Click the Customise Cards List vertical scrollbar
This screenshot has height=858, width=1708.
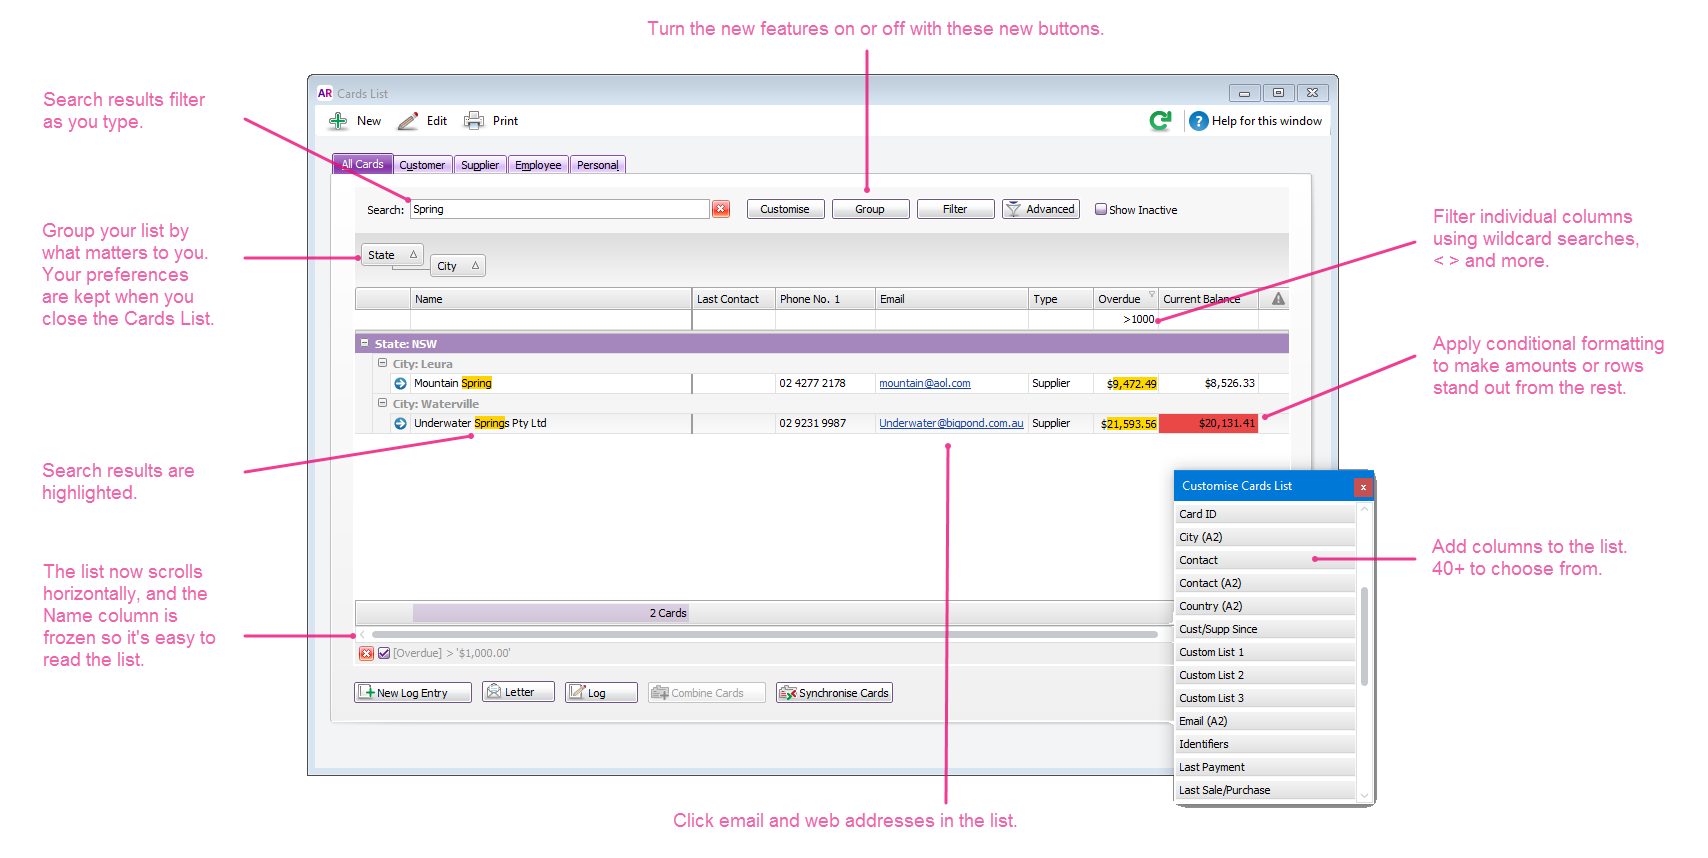click(x=1364, y=637)
